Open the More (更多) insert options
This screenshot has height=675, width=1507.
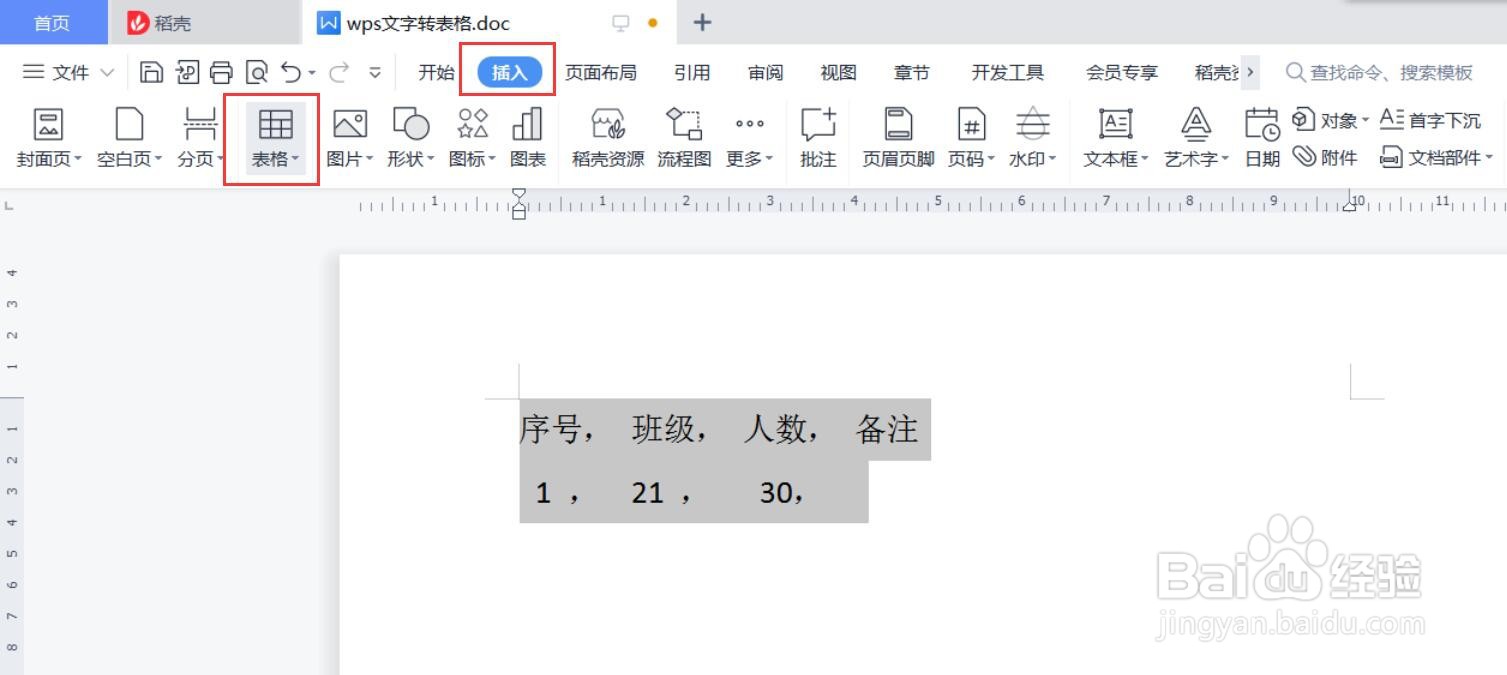[x=749, y=137]
